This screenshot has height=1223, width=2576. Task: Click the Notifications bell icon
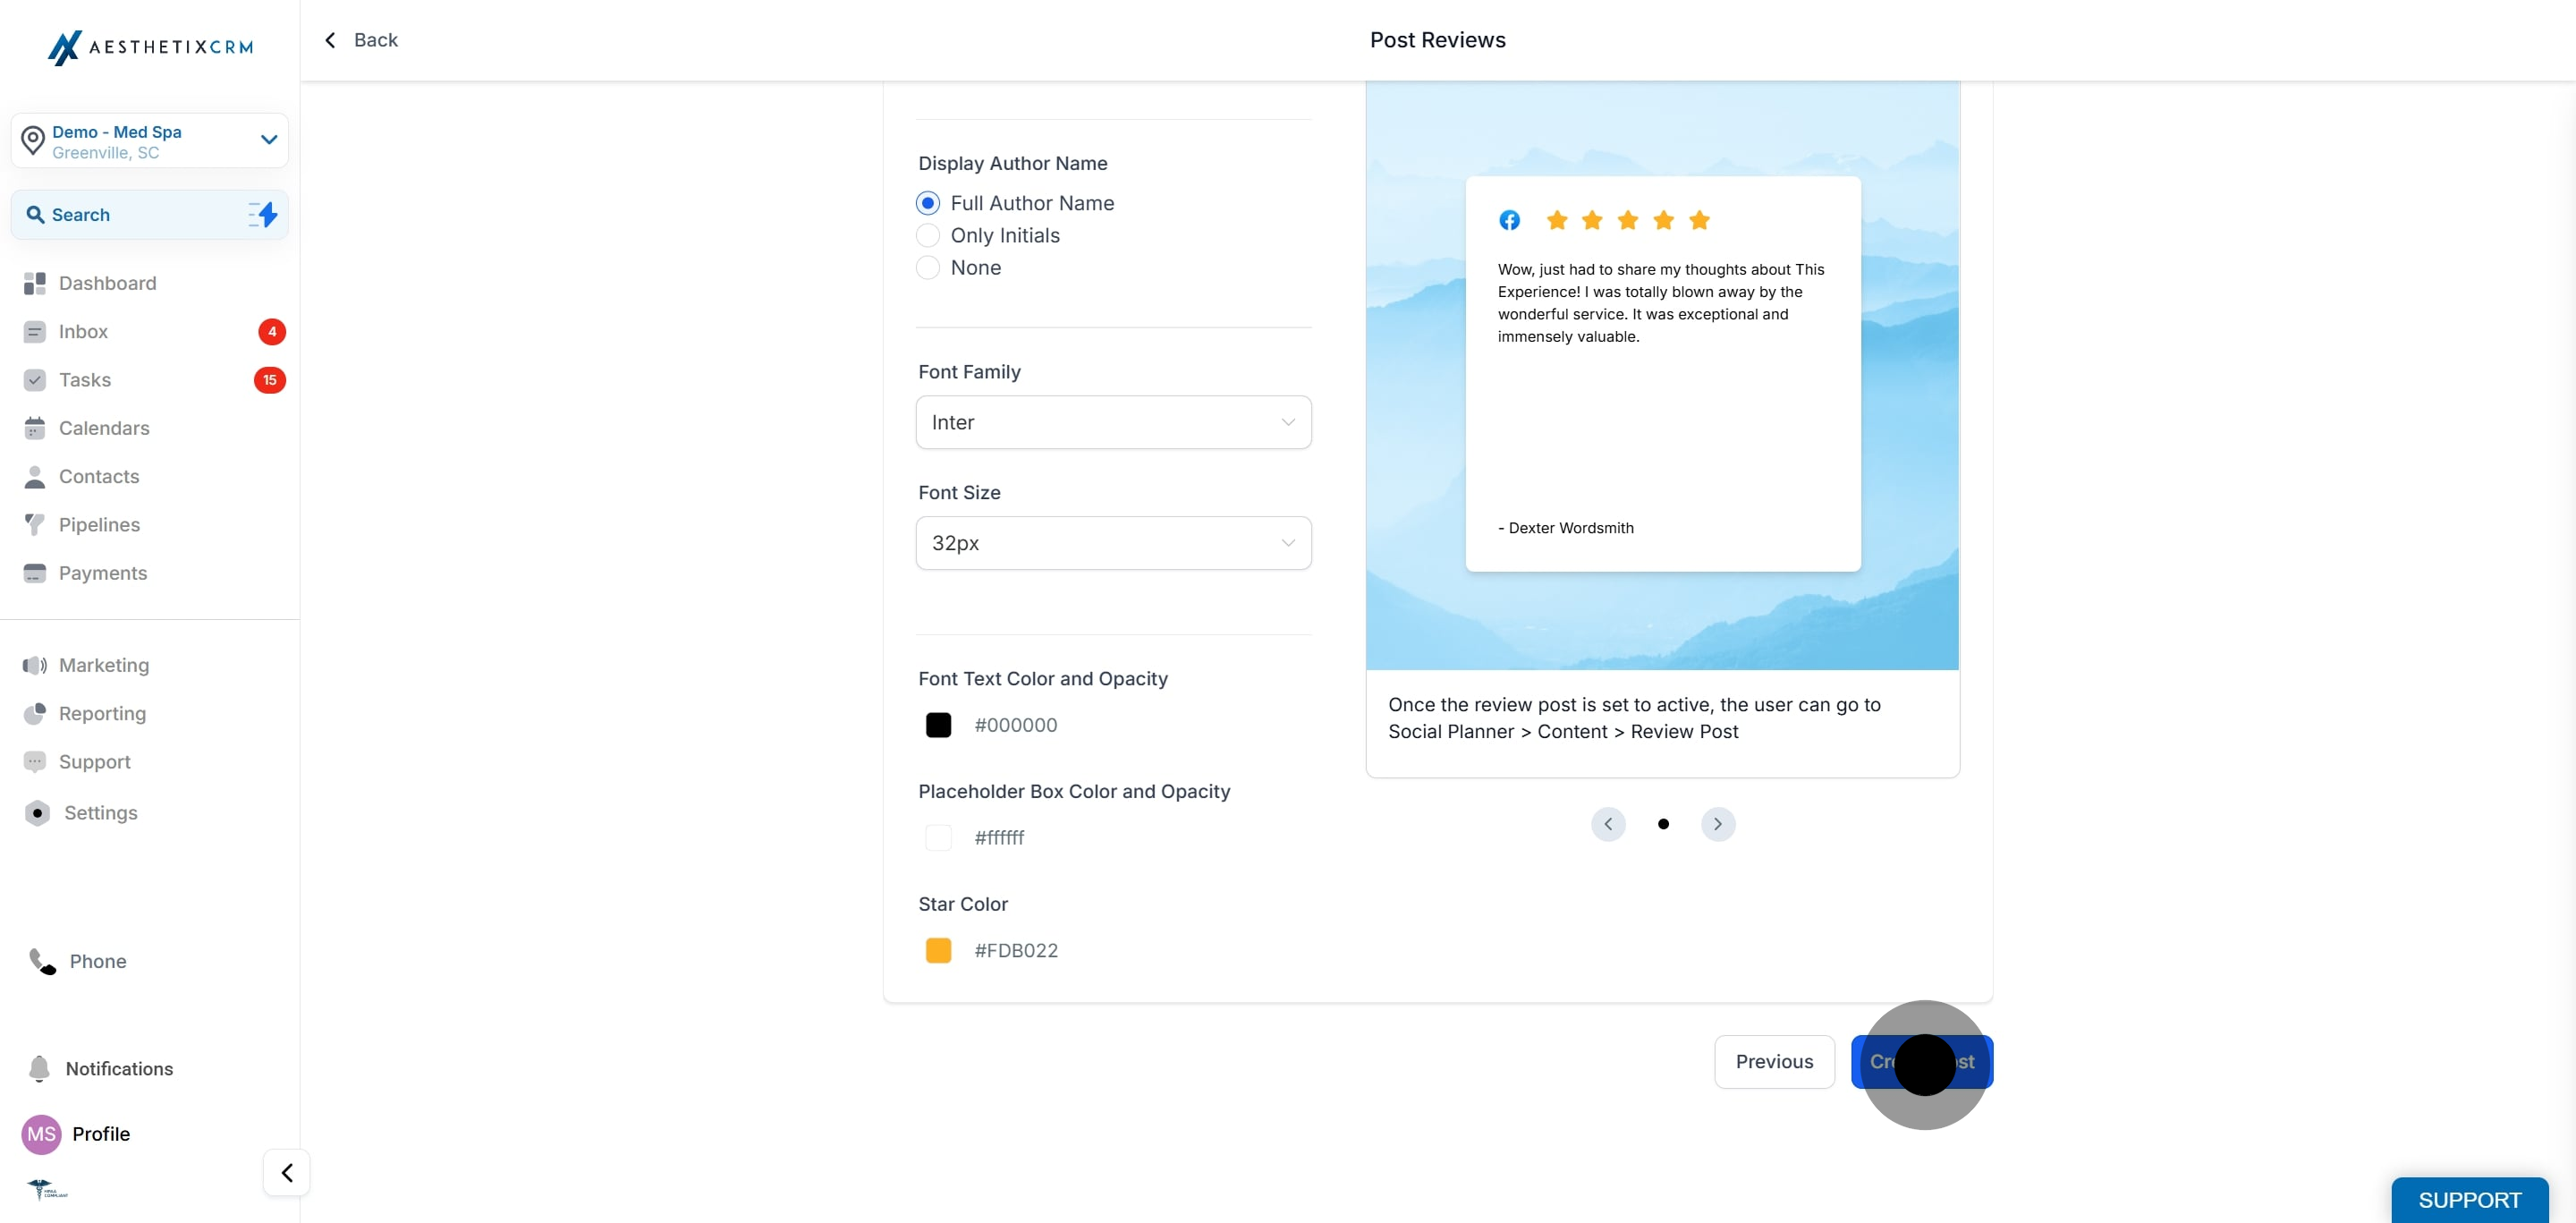39,1069
